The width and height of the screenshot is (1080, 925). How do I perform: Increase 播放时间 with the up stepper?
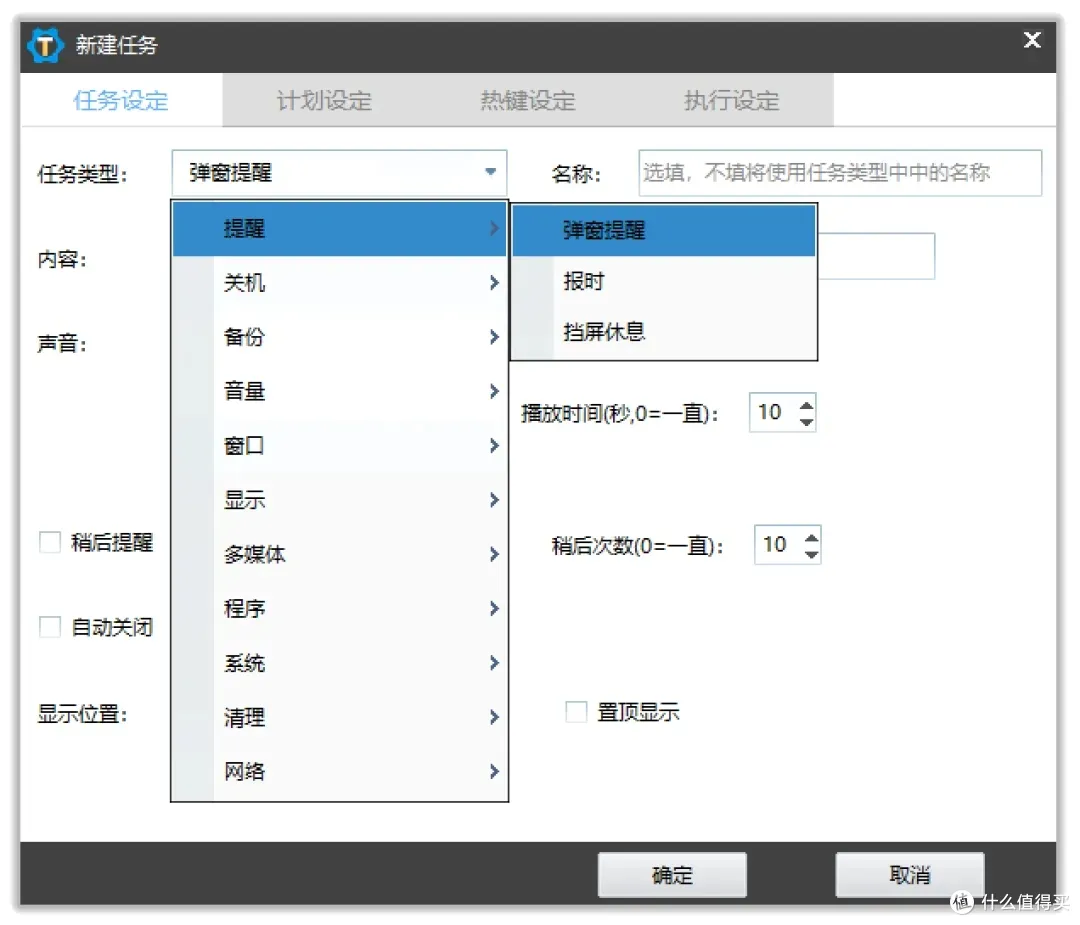click(808, 404)
